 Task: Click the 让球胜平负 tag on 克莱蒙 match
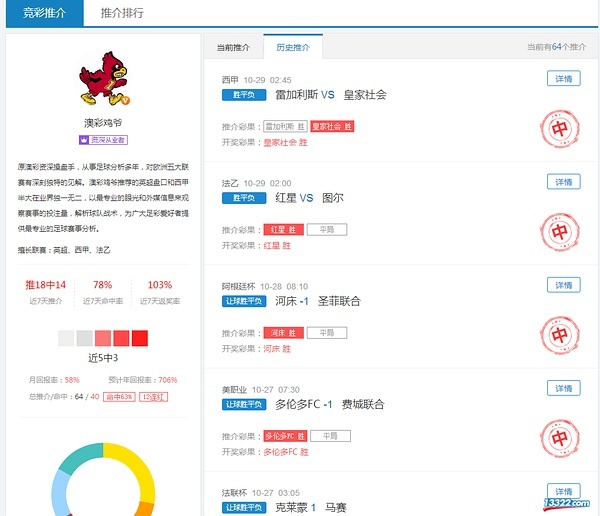(244, 508)
